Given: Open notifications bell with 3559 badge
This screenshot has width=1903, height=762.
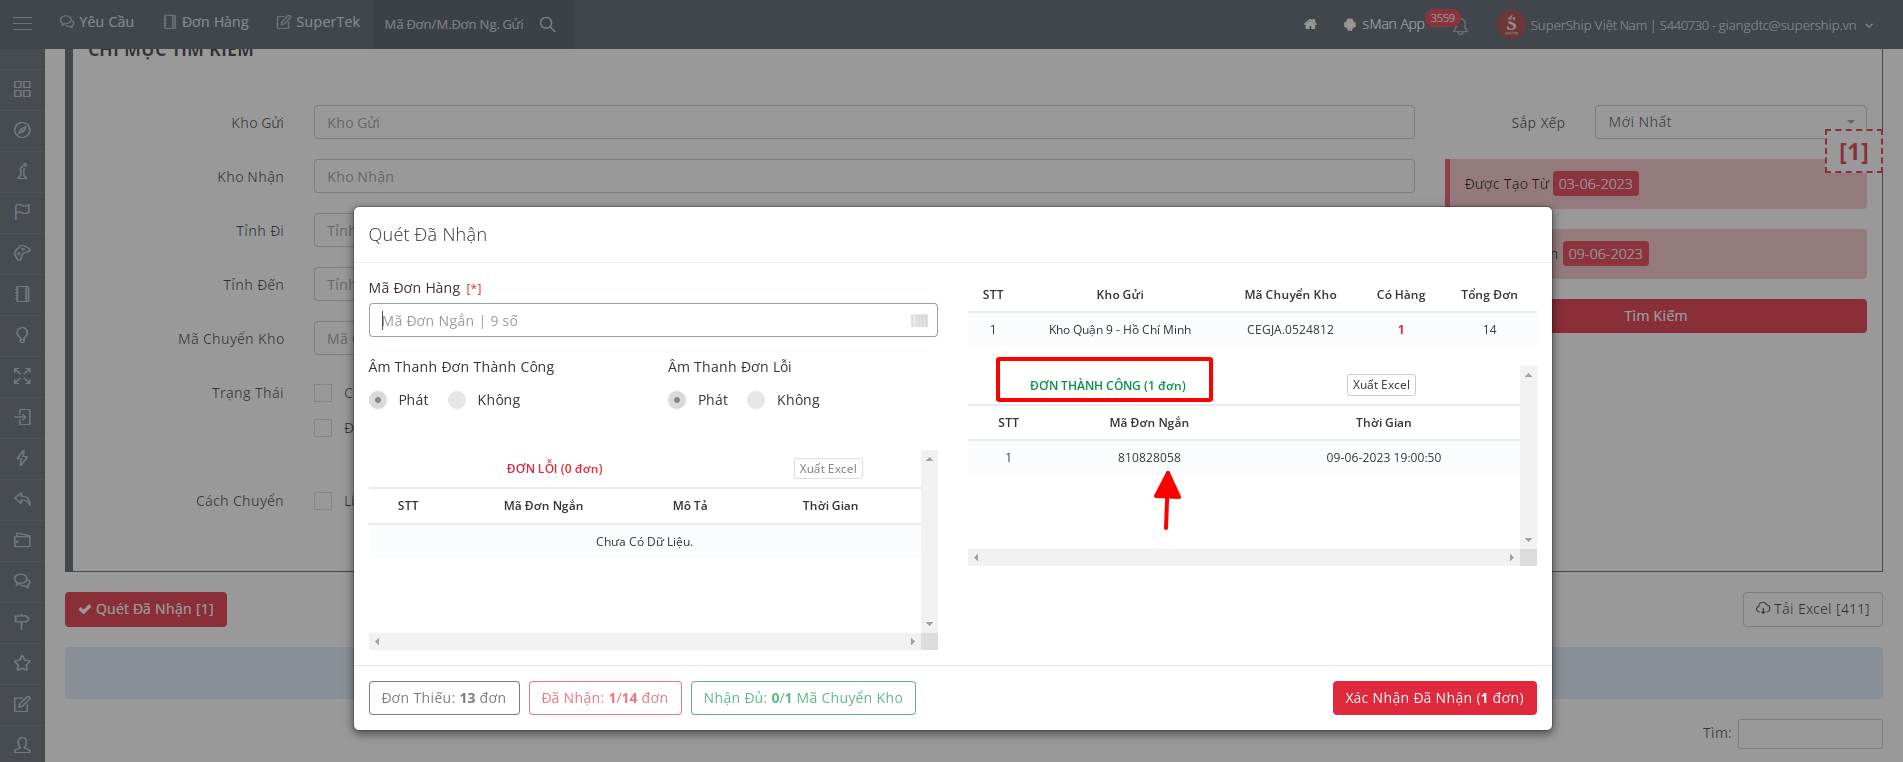Looking at the screenshot, I should tap(1461, 26).
